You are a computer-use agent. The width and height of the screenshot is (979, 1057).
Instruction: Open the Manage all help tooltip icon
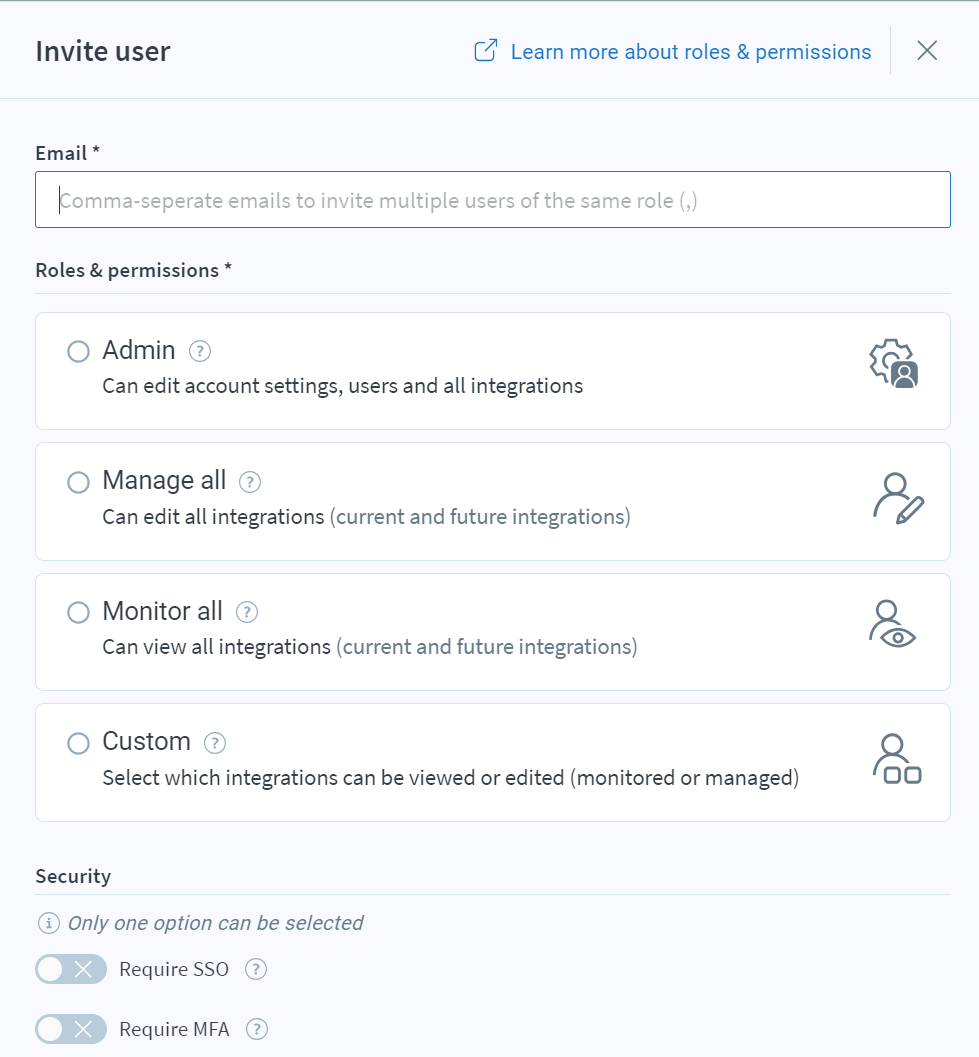click(250, 482)
